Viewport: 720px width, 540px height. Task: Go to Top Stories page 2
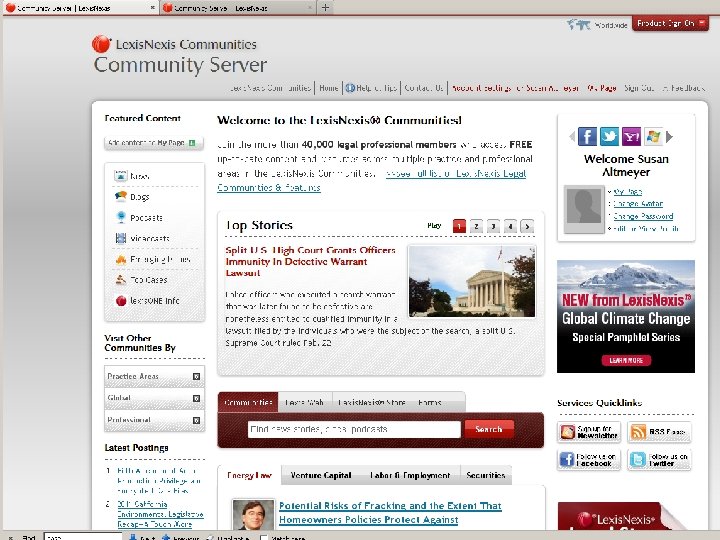pyautogui.click(x=476, y=226)
